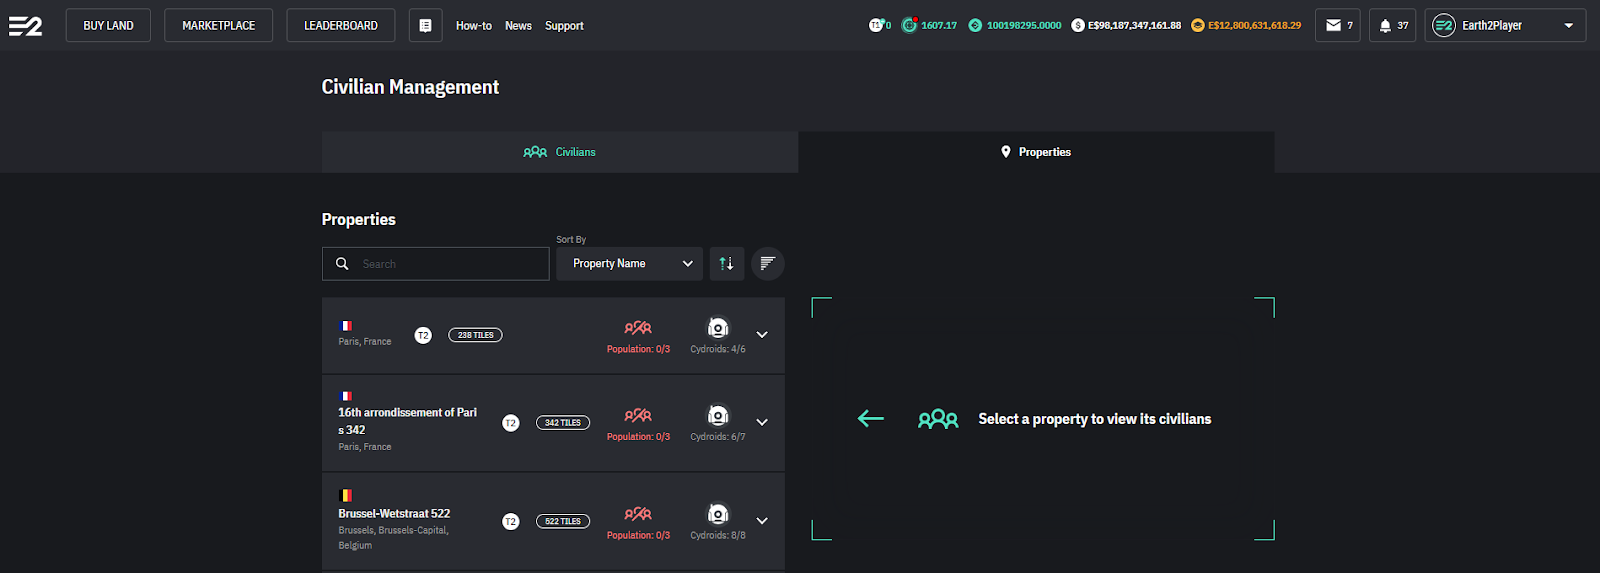Open the Support link
Screen dimensions: 1600x573
click(564, 26)
